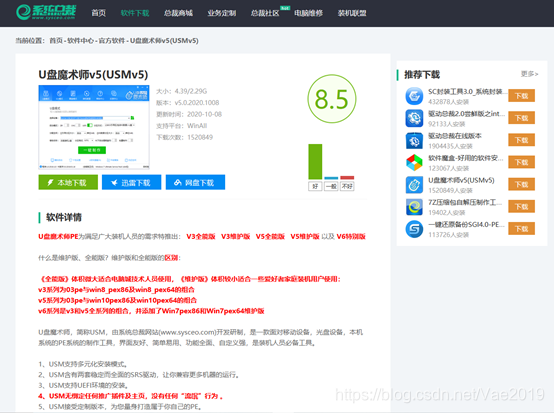This screenshot has height=413, width=554.
Task: Click 432878人安装 install count text
Action: click(448, 102)
